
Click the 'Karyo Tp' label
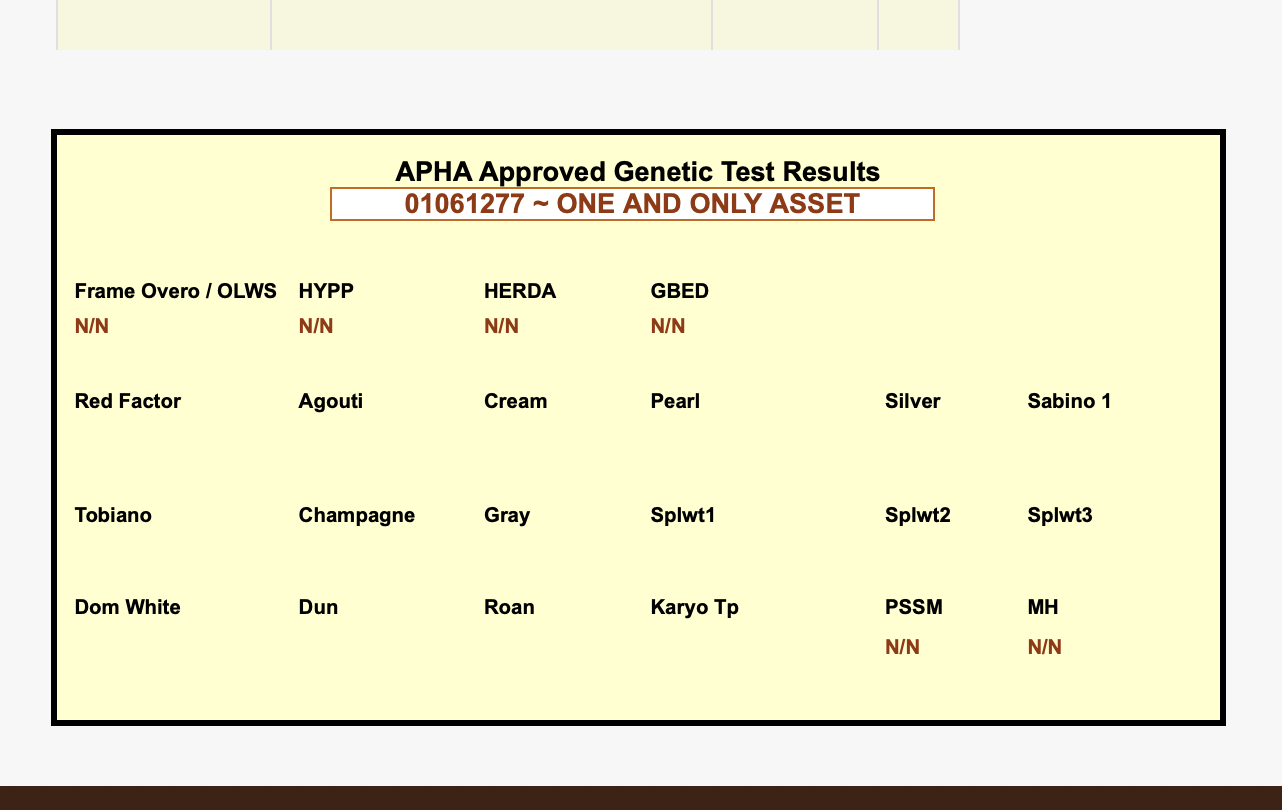[695, 607]
